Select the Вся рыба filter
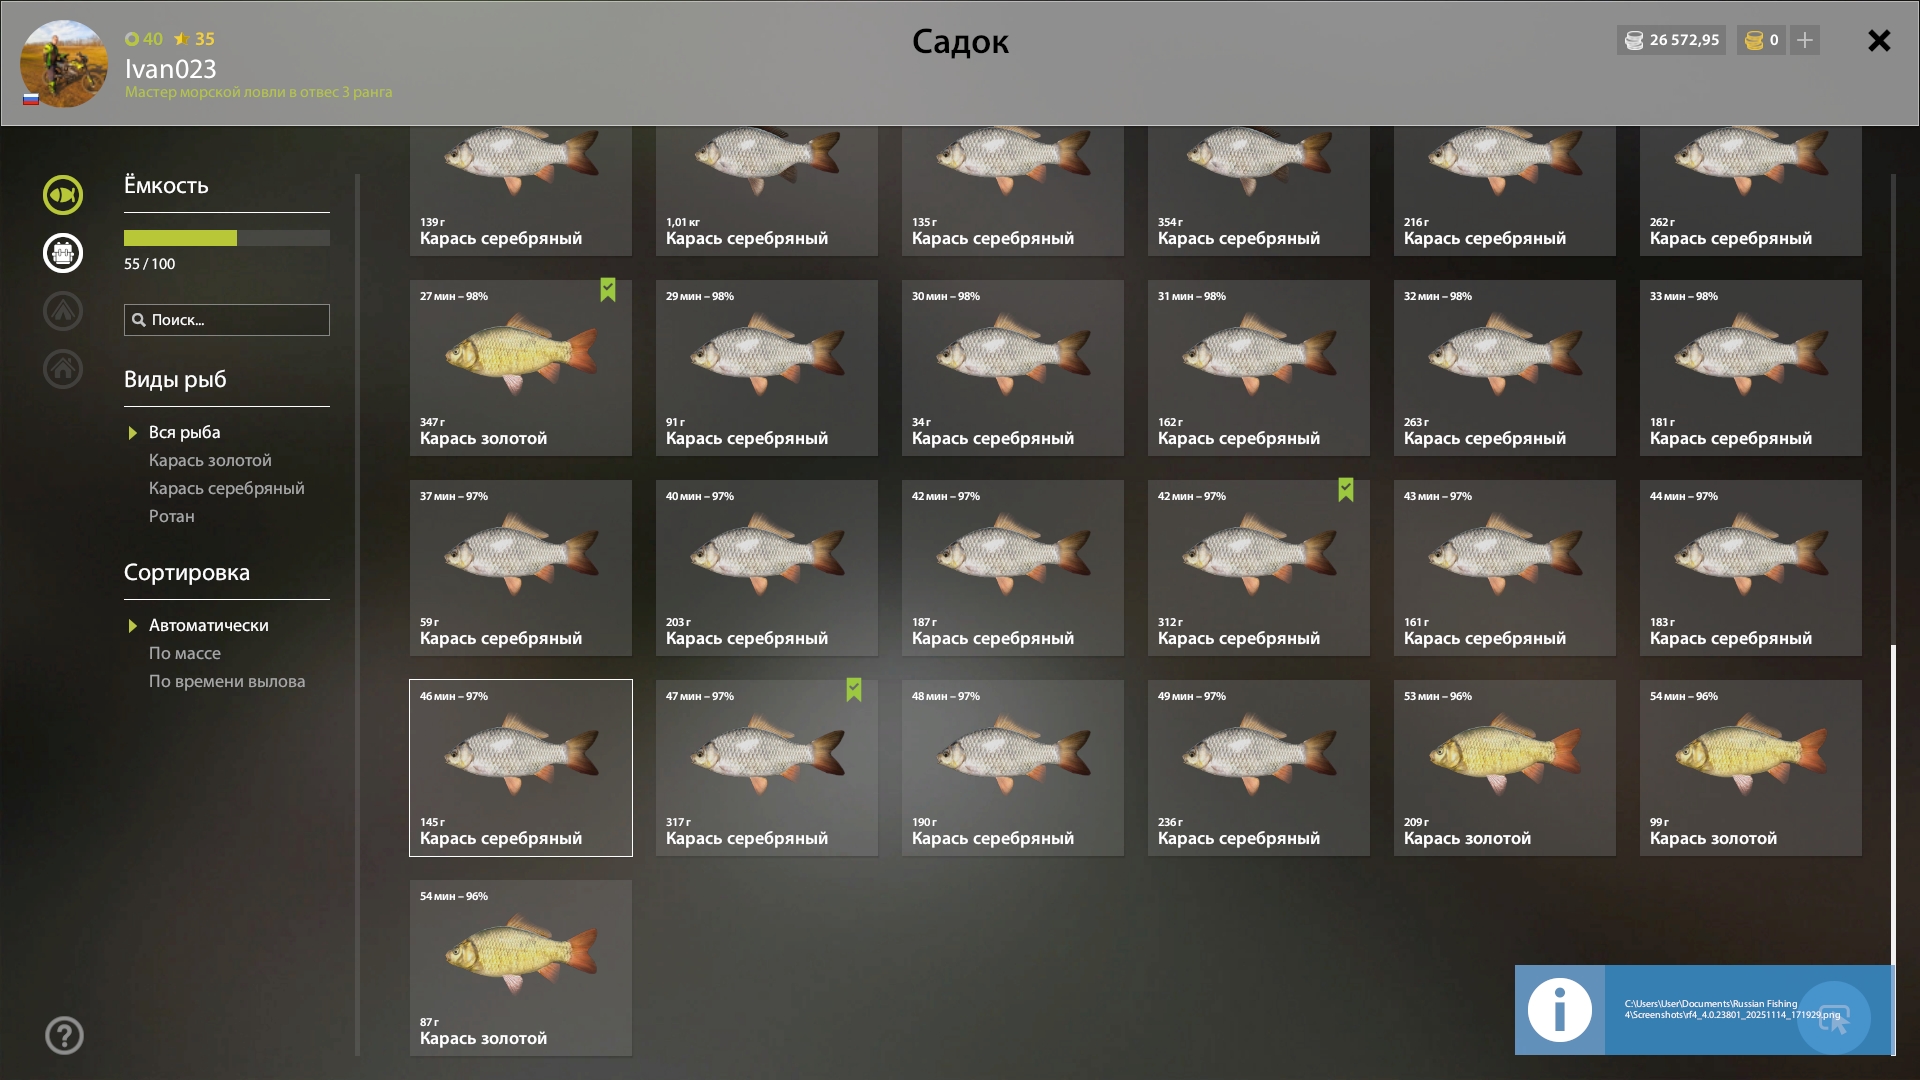1920x1080 pixels. point(185,432)
